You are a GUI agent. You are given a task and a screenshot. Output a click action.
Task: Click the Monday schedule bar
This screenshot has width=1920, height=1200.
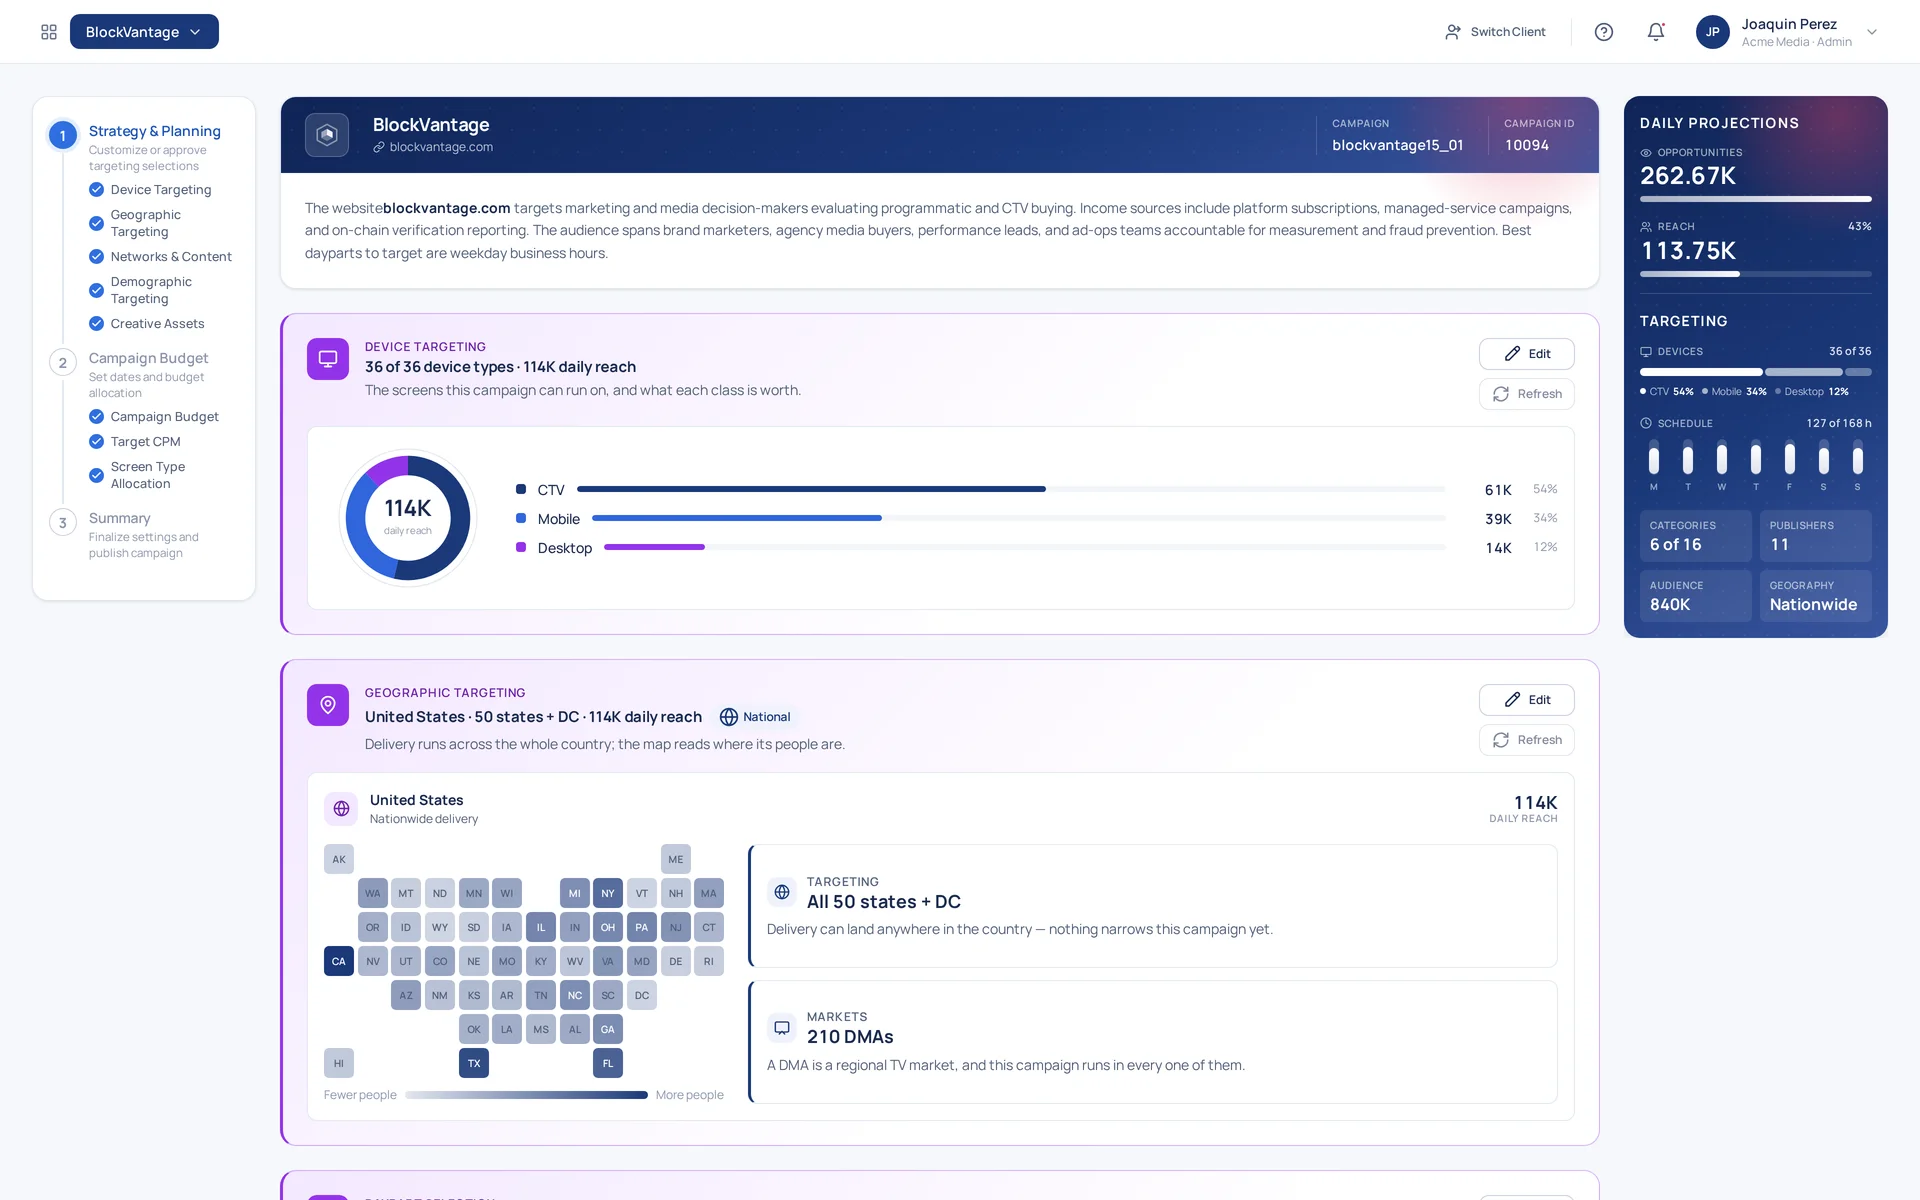point(1654,459)
